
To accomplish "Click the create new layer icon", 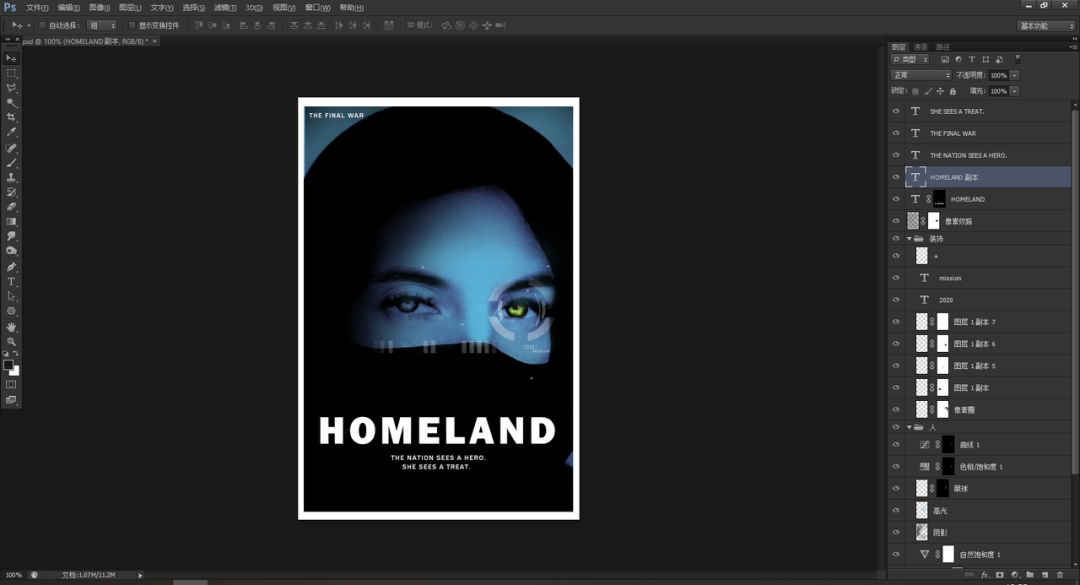I will click(1045, 575).
